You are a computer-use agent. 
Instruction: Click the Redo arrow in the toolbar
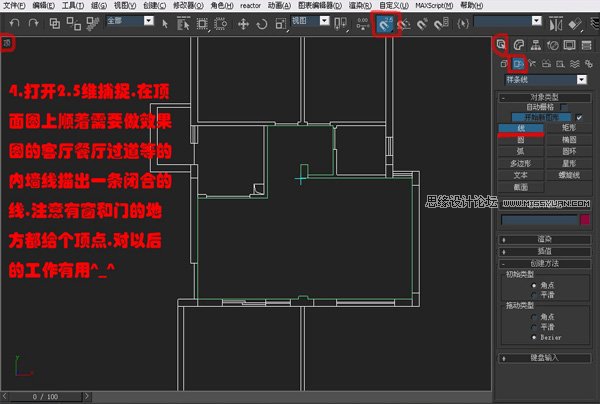coord(34,23)
